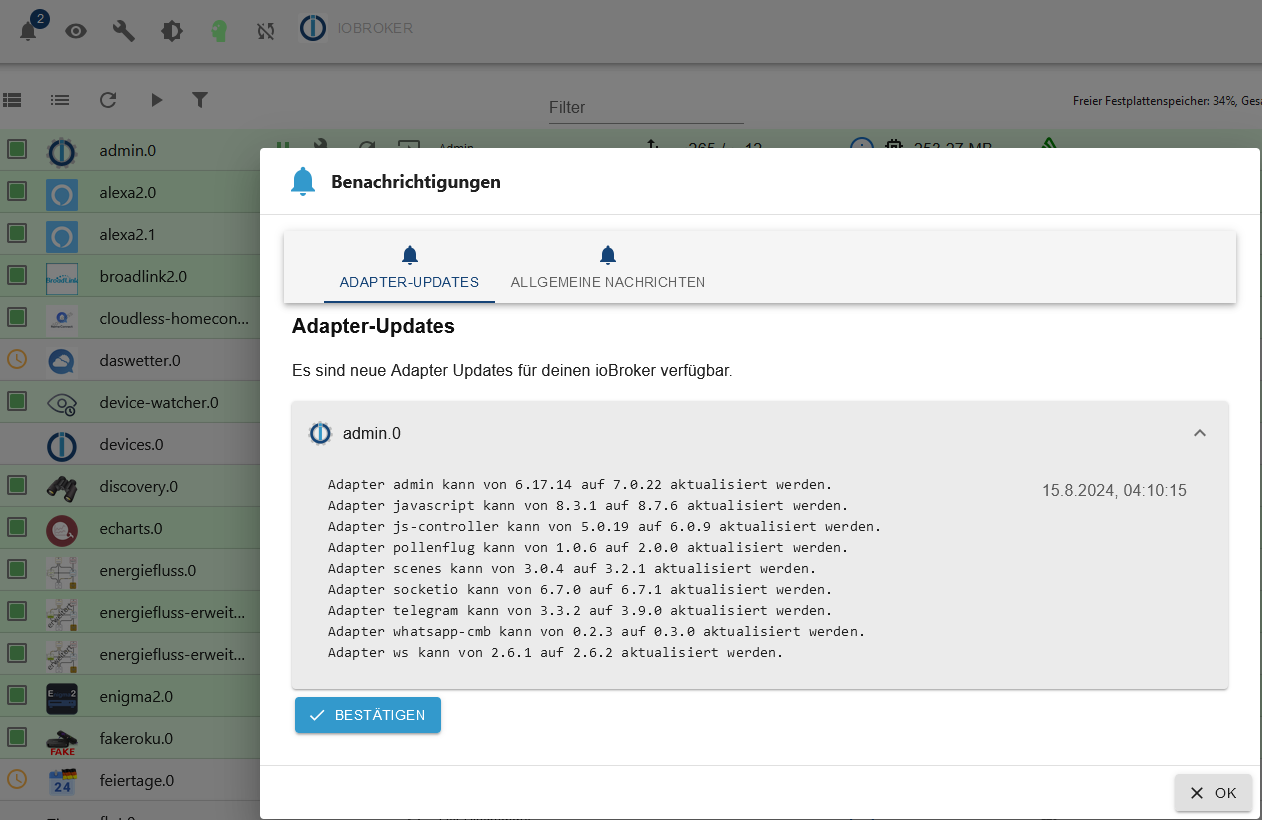Click the Benachrichtigungen dialog bell icon
The width and height of the screenshot is (1262, 820).
(303, 182)
